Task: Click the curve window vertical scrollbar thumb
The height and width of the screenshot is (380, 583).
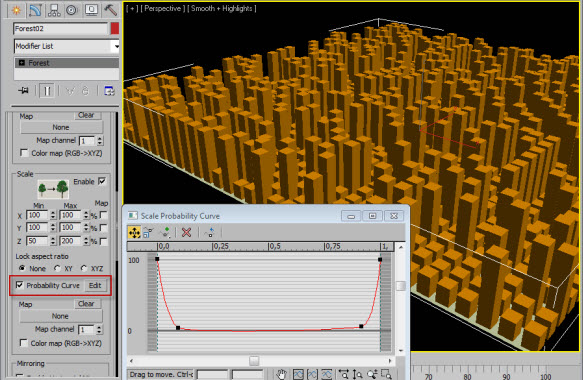Action: pyautogui.click(x=401, y=286)
